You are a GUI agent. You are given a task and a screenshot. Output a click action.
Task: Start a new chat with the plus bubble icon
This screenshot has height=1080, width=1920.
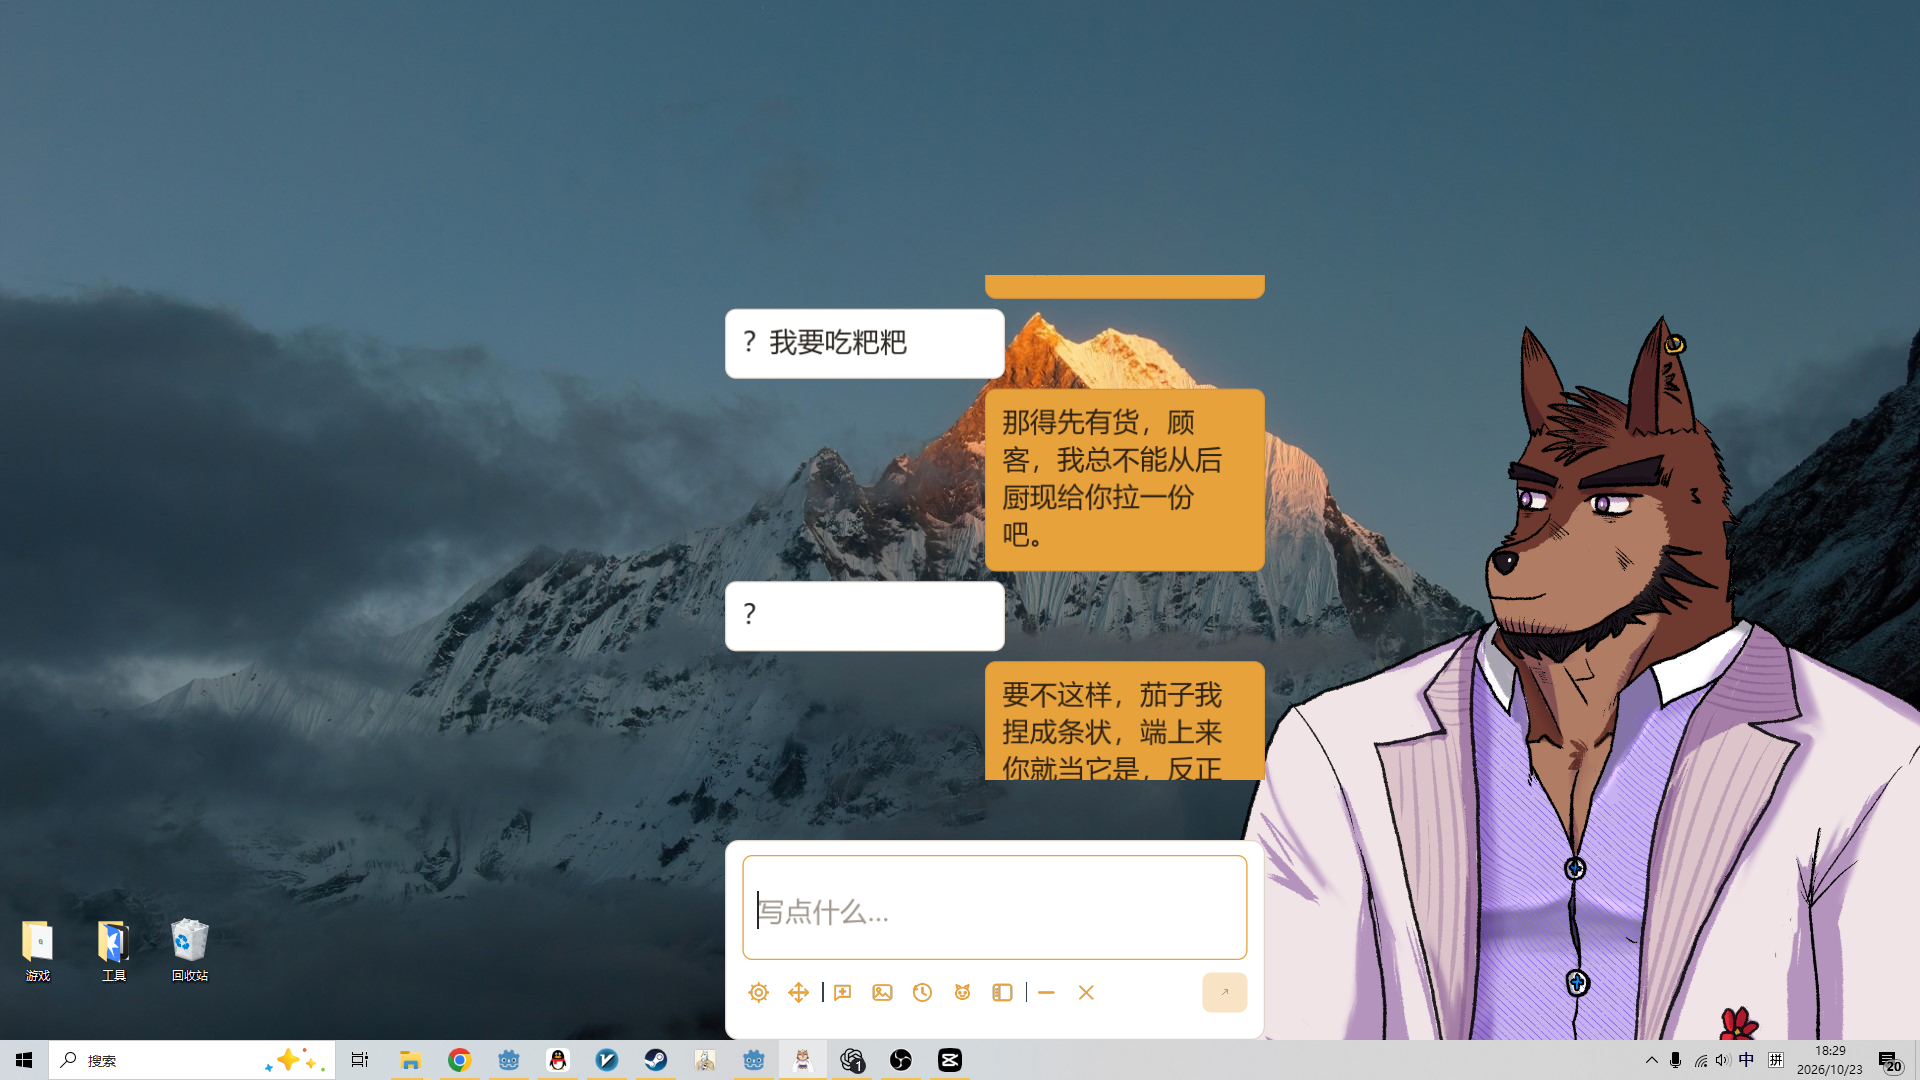[842, 992]
